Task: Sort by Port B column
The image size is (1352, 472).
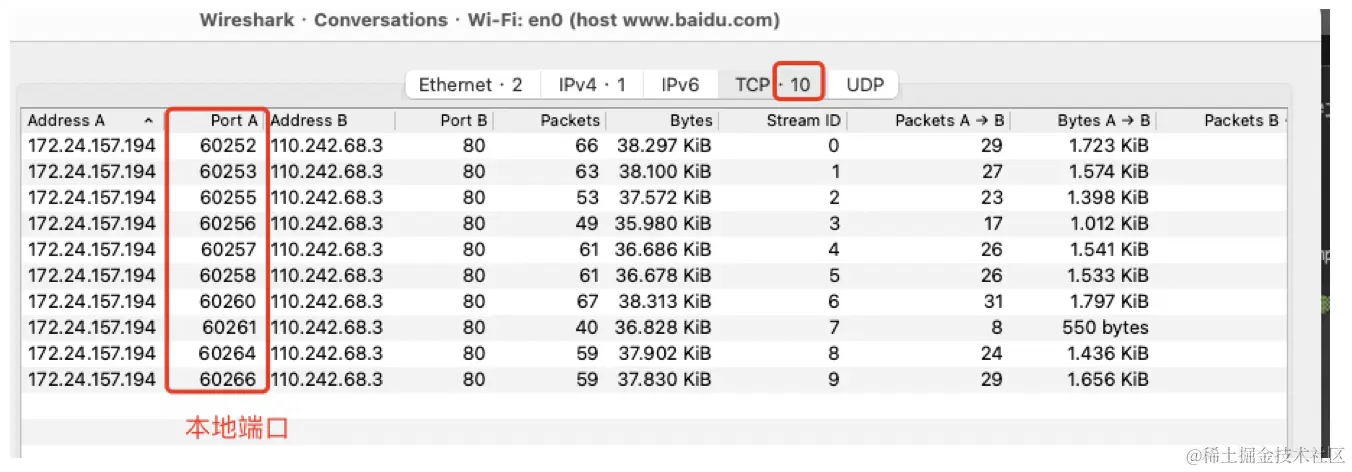Action: pos(445,121)
